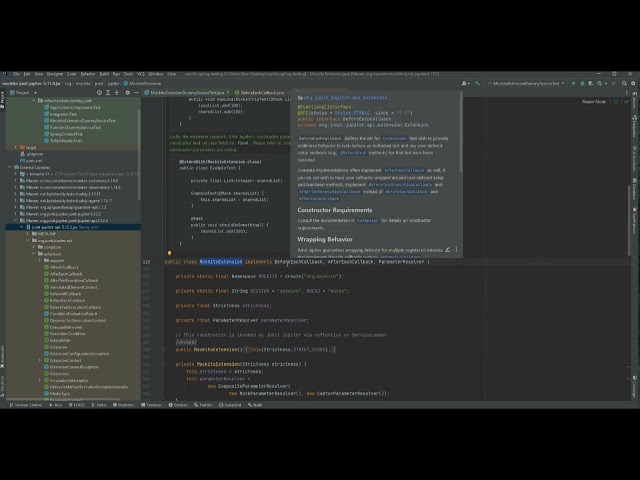Click the Extension link under Constructor Requirements
Image resolution: width=640 pixels, height=480 pixels.
point(368,220)
